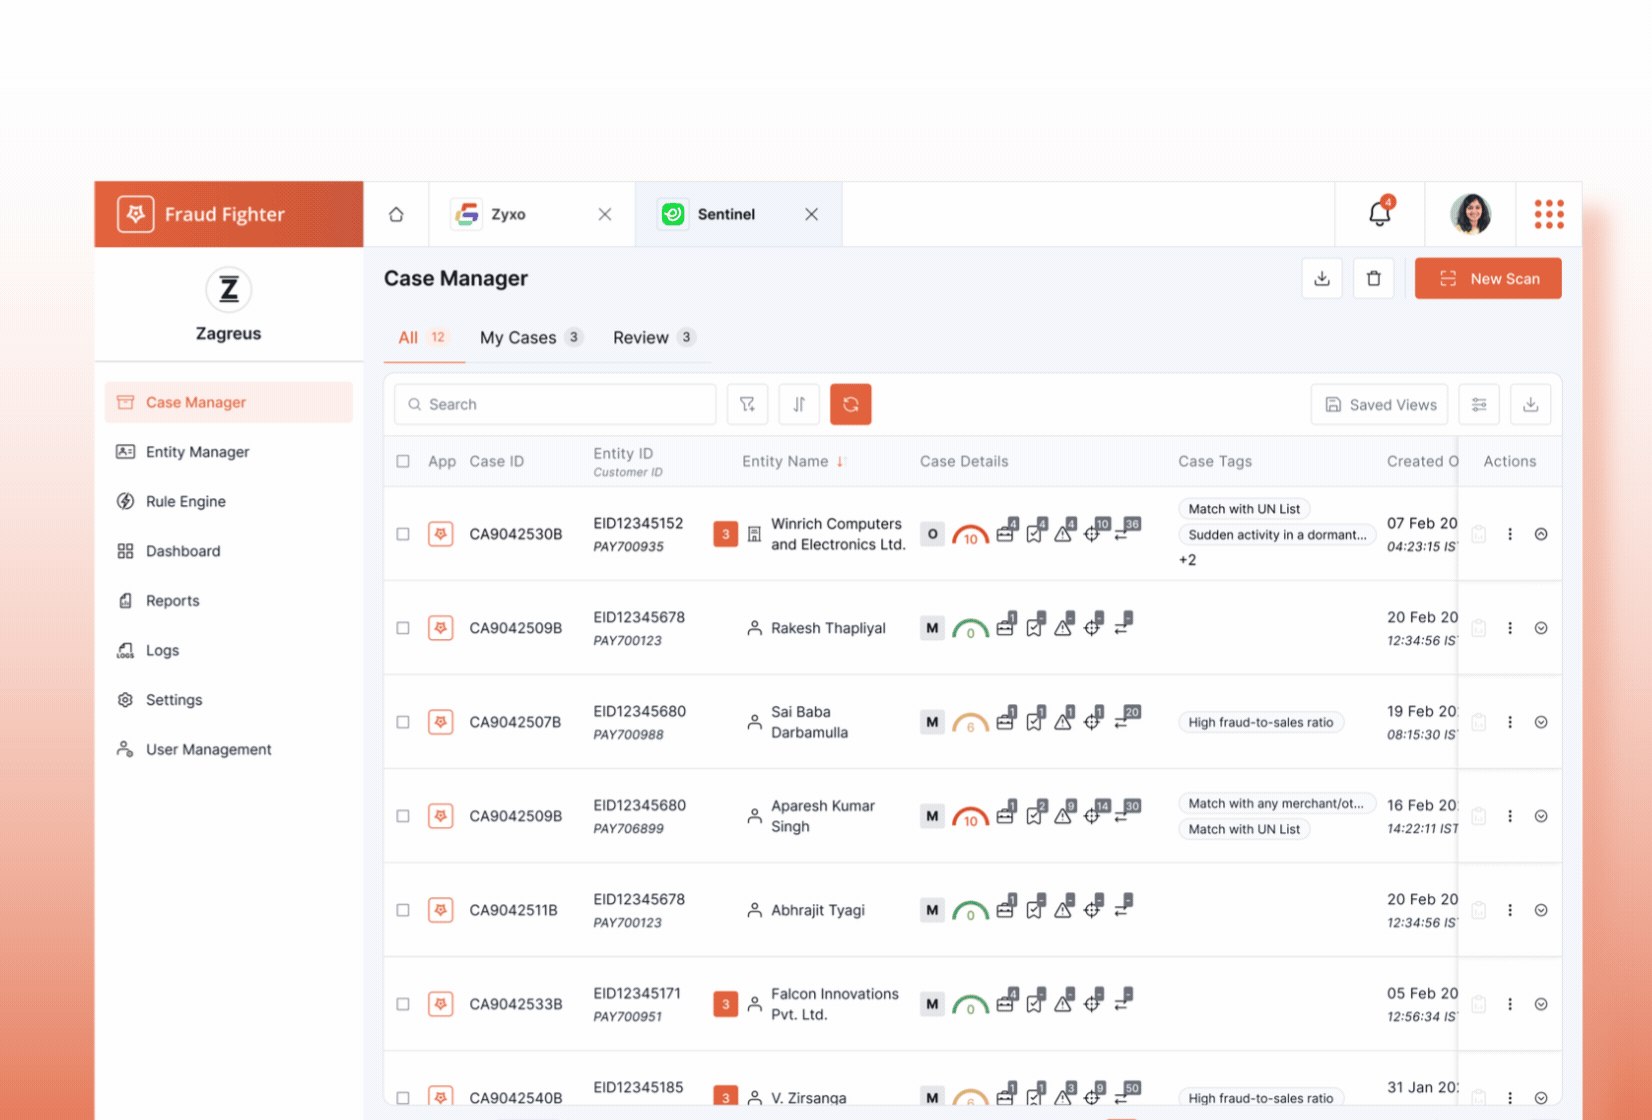Open Rule Engine in the sidebar
Screen dimensions: 1652x1120
pos(185,501)
